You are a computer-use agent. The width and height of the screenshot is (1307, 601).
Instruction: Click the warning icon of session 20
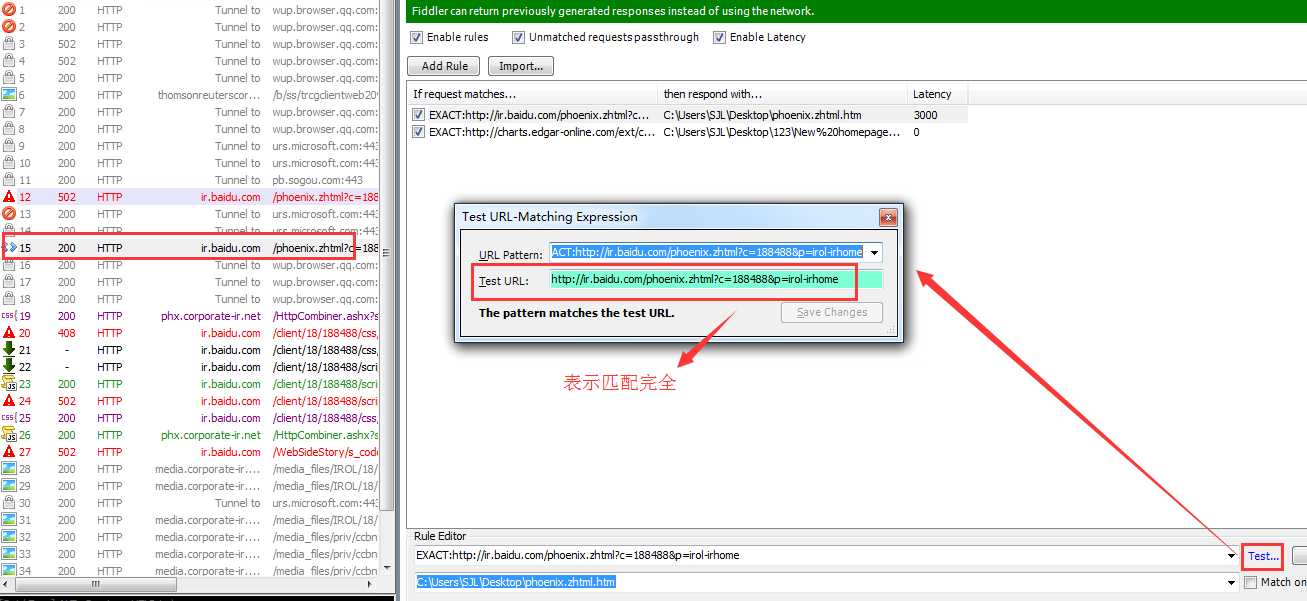[x=9, y=333]
